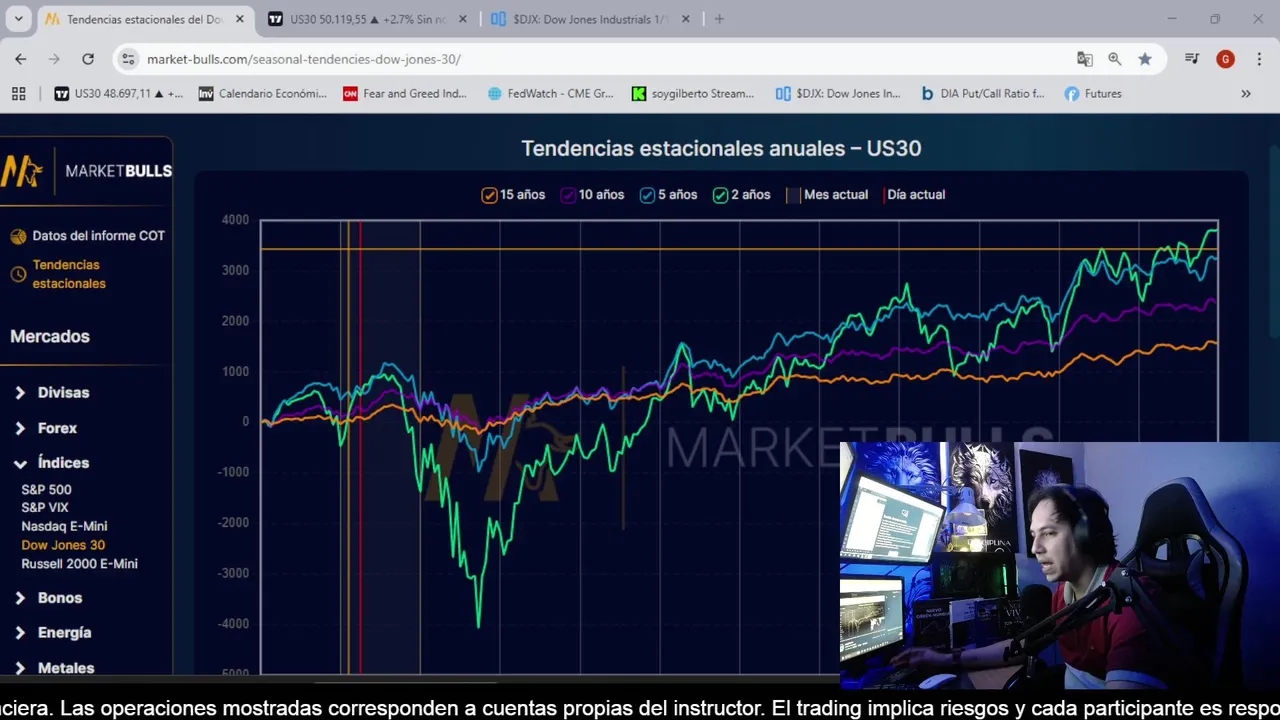
Task: Toggle the 2 años series checkbox
Action: coord(720,195)
